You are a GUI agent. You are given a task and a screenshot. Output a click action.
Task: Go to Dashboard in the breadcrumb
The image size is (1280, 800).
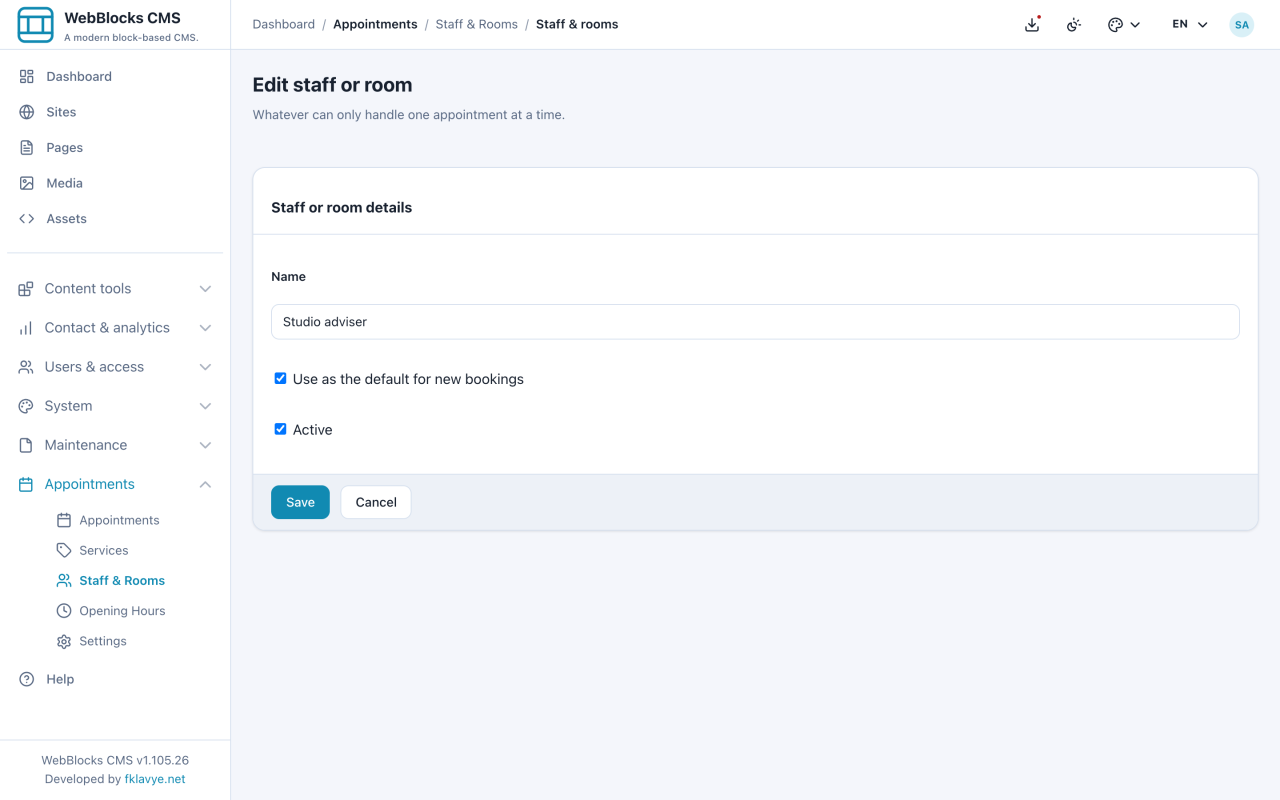tap(284, 24)
